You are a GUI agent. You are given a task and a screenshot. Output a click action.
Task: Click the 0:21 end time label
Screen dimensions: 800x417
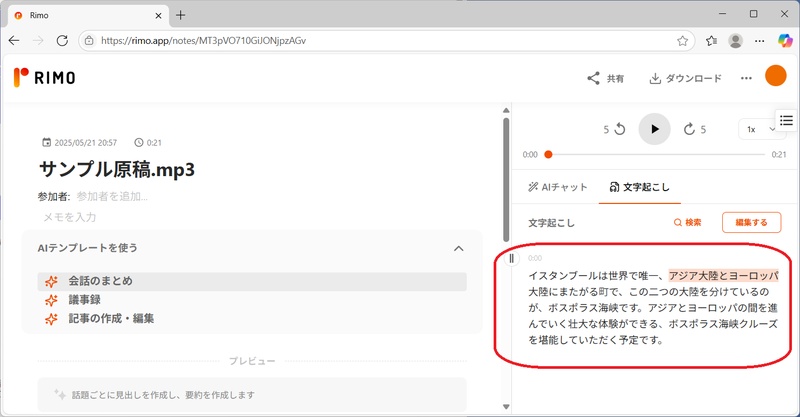tap(779, 154)
